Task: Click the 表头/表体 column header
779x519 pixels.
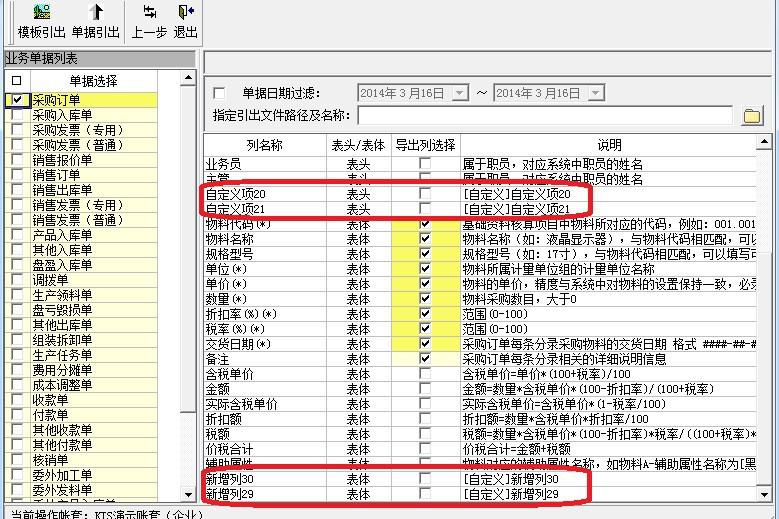Action: (x=358, y=145)
